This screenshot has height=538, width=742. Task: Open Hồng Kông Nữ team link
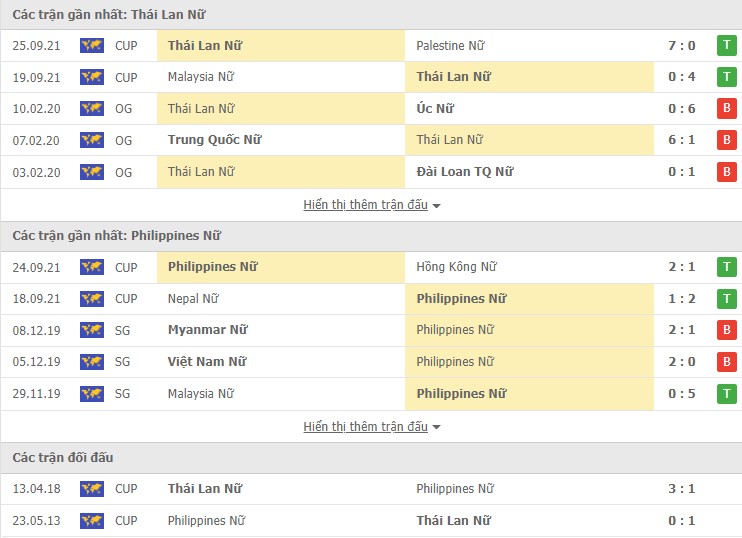(x=455, y=267)
